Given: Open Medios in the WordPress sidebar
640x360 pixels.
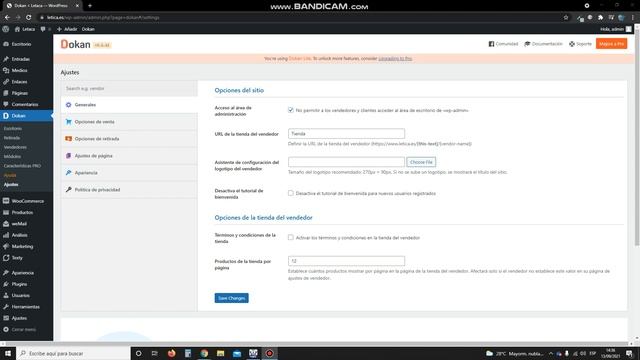Looking at the screenshot, I should [x=20, y=71].
